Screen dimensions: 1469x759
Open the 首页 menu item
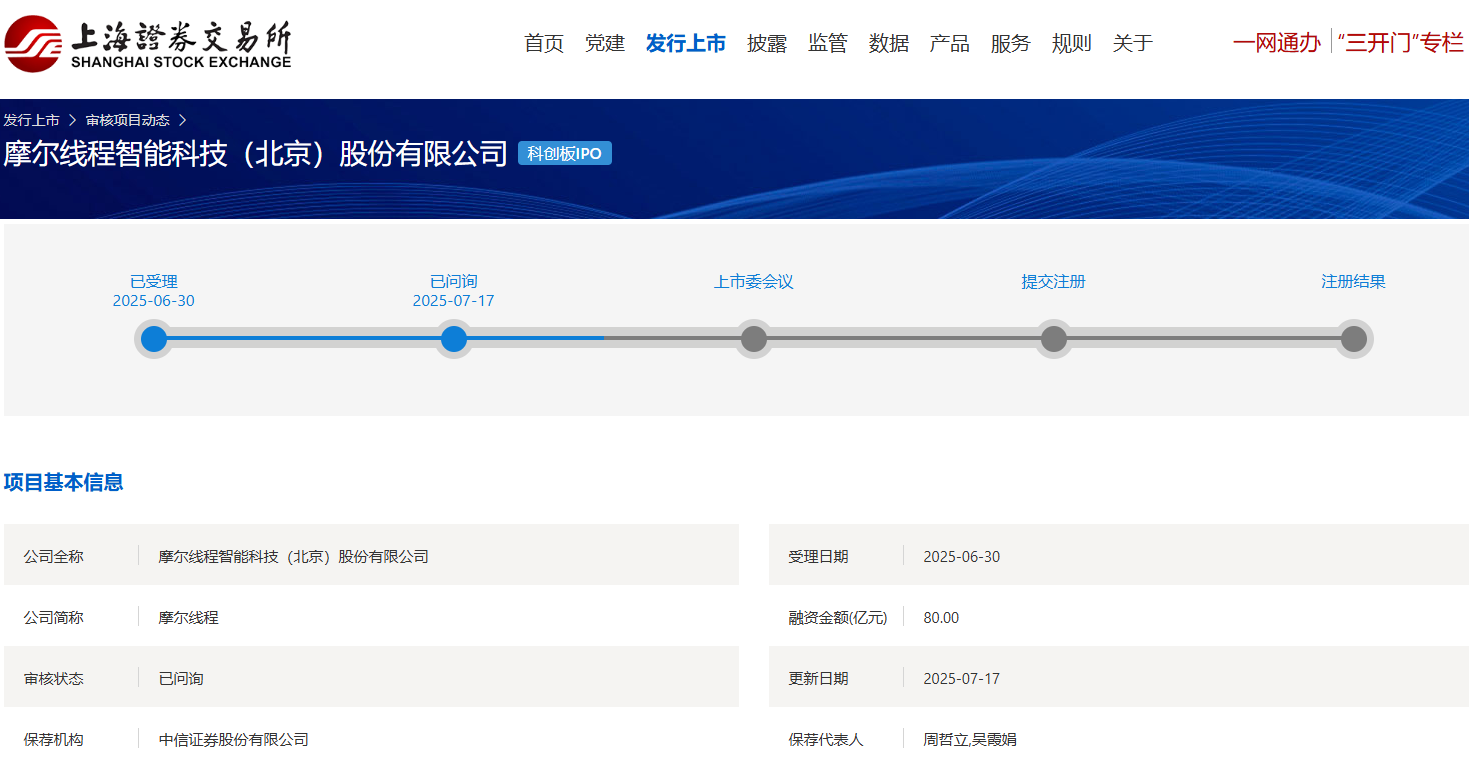544,43
